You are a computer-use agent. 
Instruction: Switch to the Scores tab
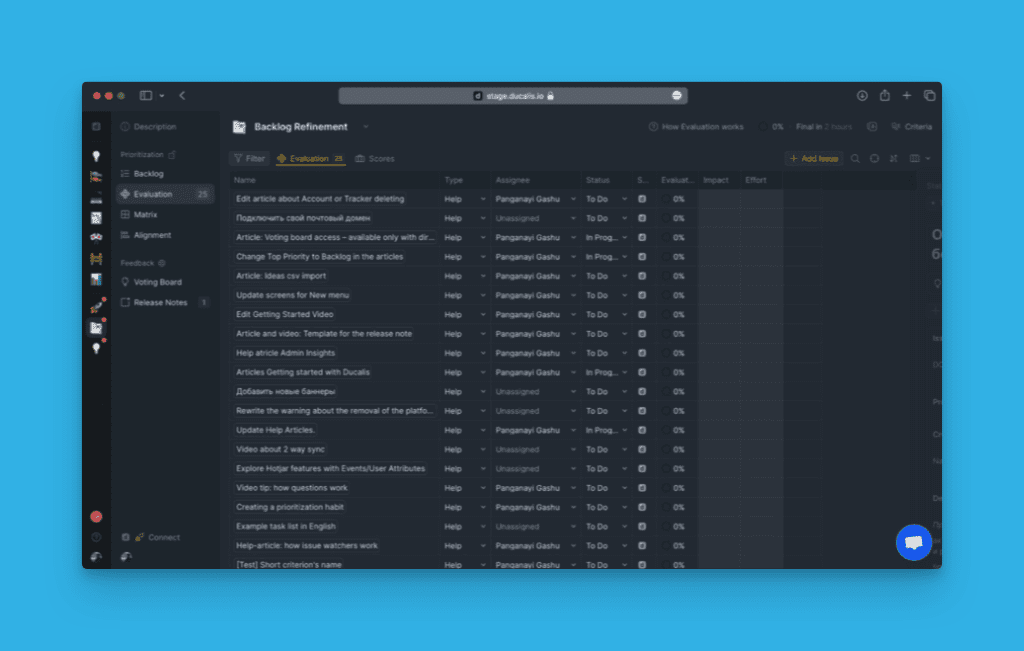pos(375,159)
